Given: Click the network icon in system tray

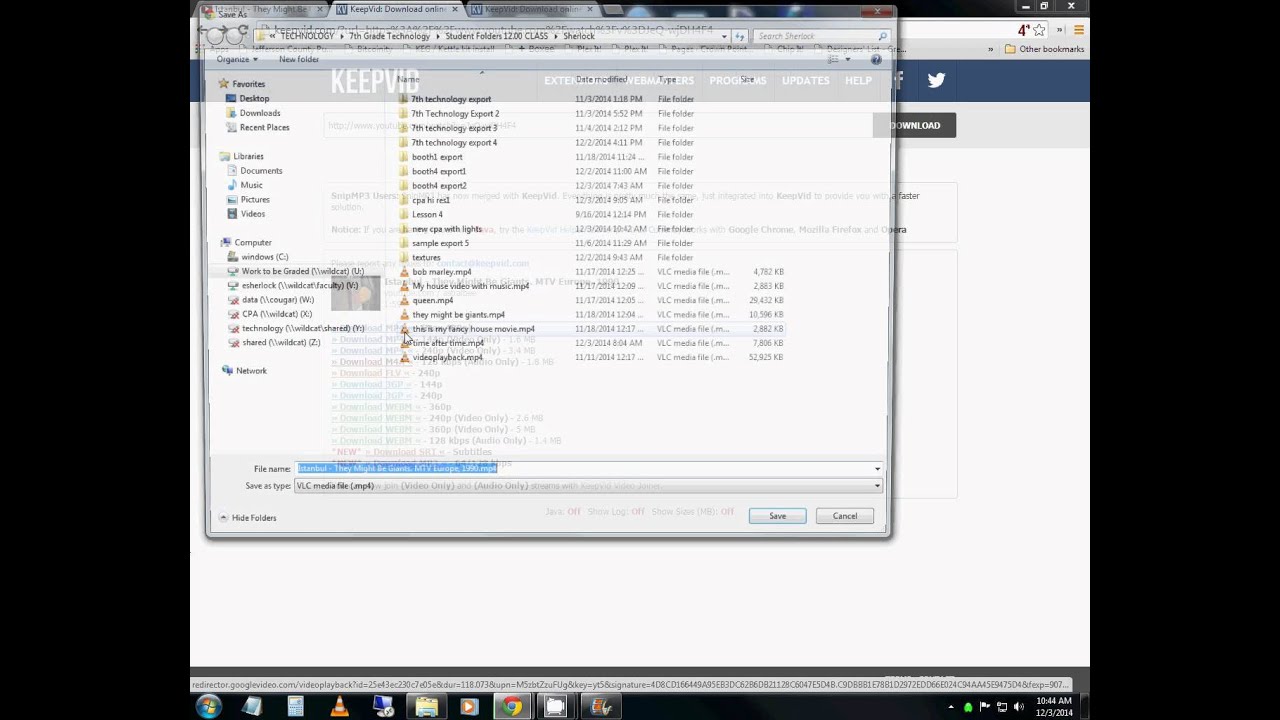Looking at the screenshot, I should pos(1002,708).
